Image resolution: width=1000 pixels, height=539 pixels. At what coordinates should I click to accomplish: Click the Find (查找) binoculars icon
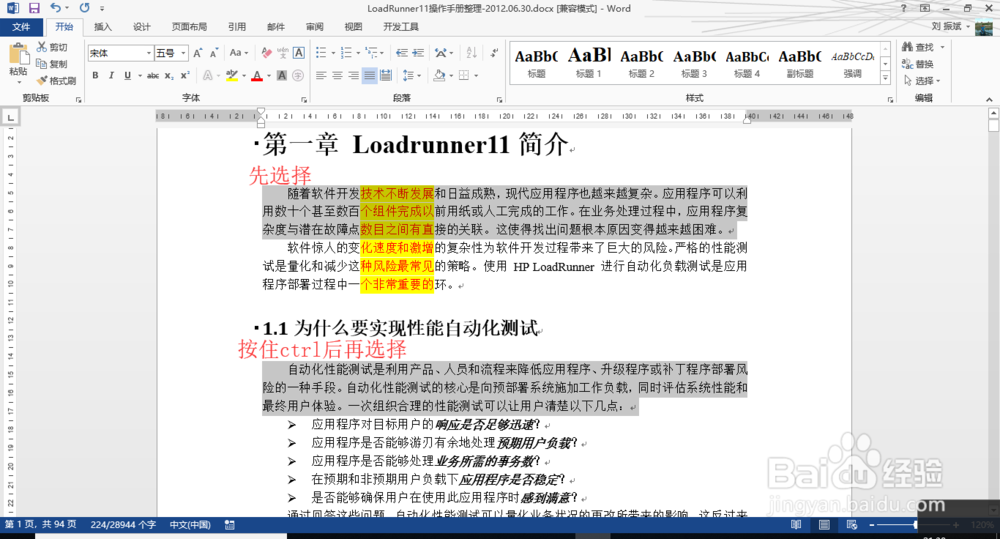pos(908,47)
